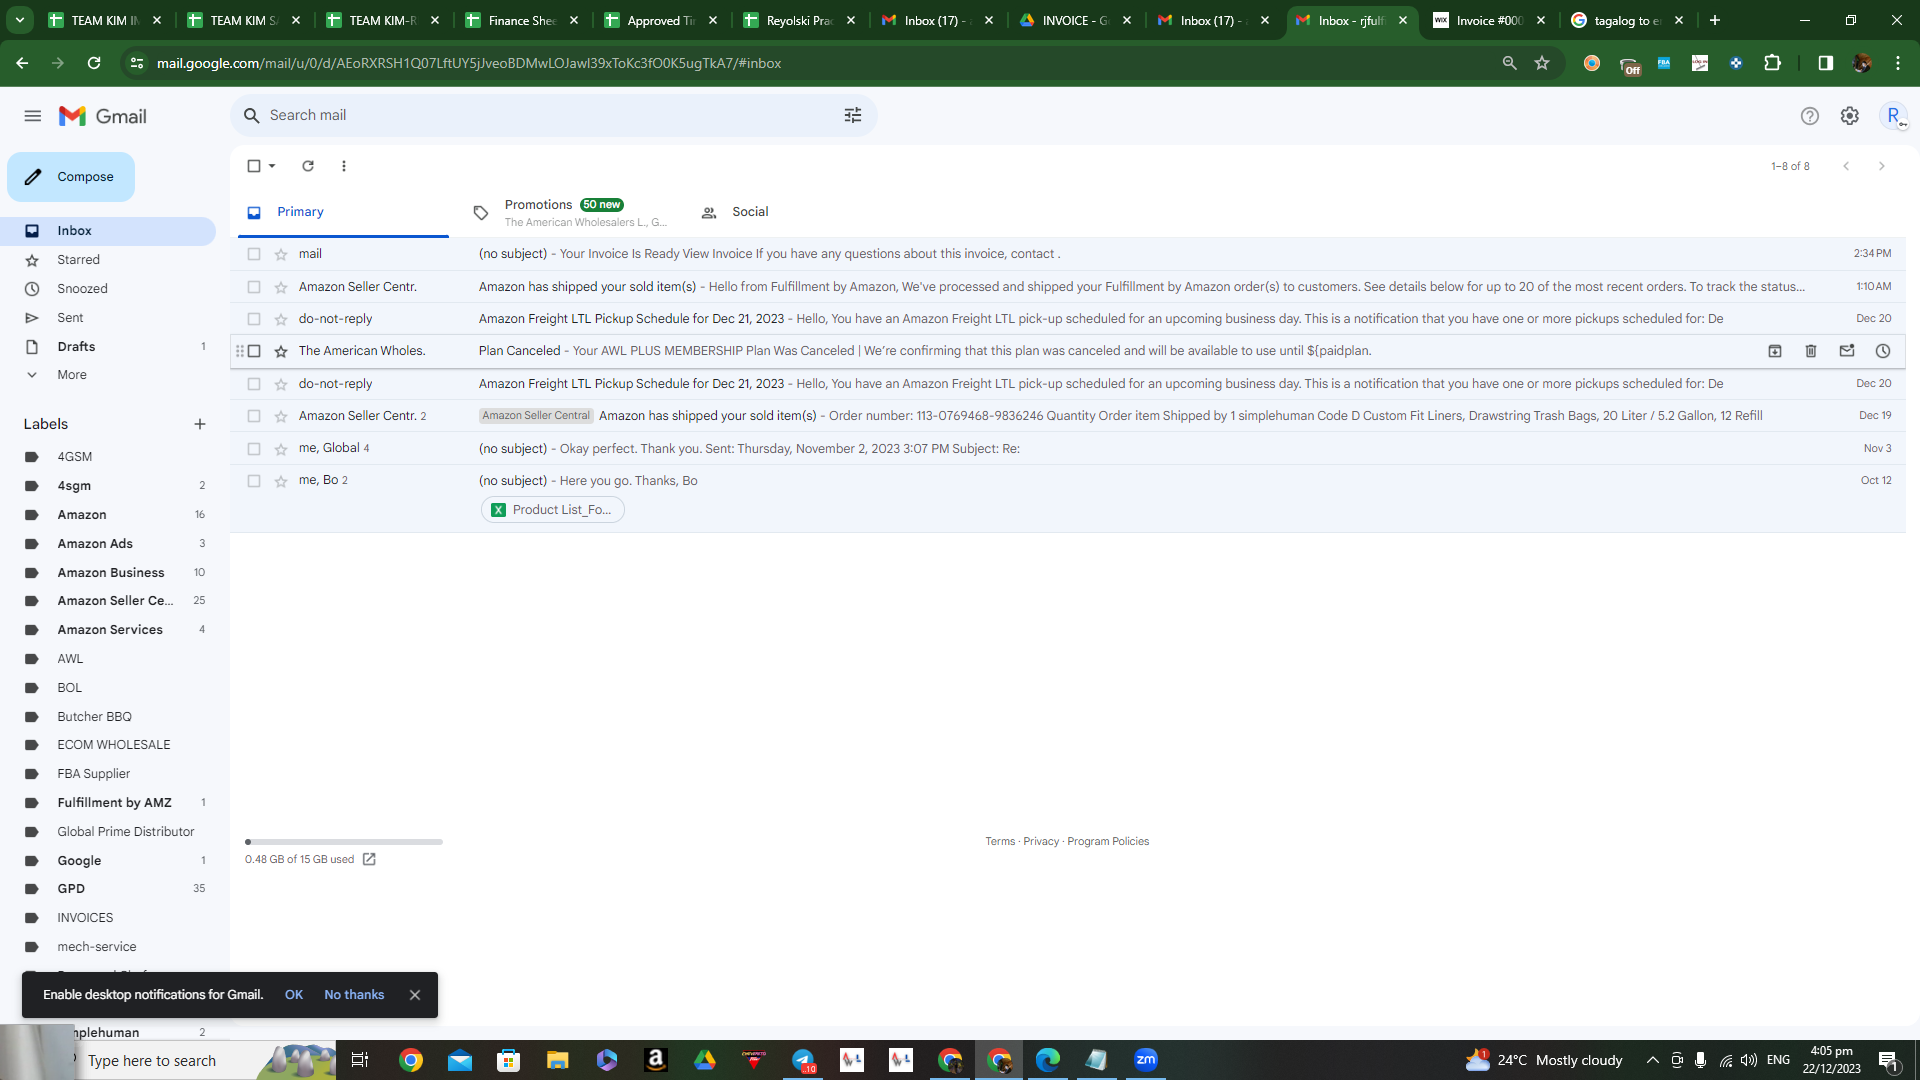Open a new Chrome tab

[1715, 20]
